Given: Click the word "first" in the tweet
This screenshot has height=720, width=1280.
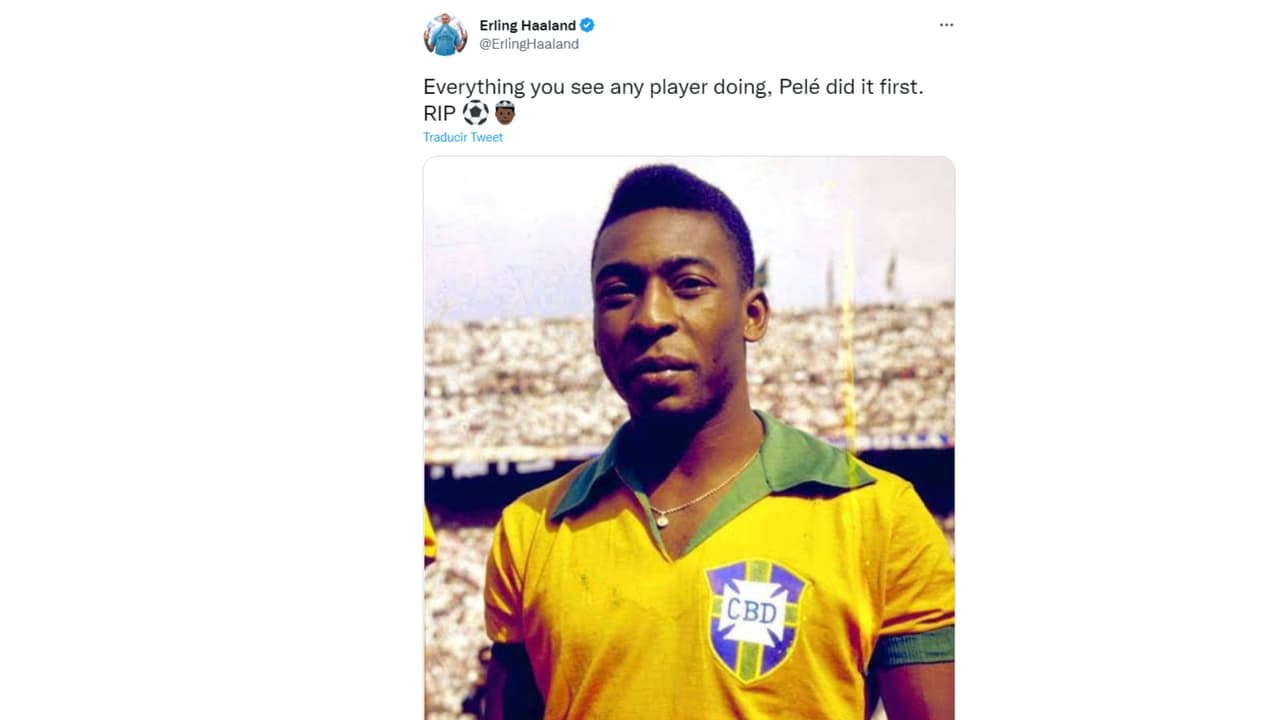Looking at the screenshot, I should pyautogui.click(x=900, y=87).
